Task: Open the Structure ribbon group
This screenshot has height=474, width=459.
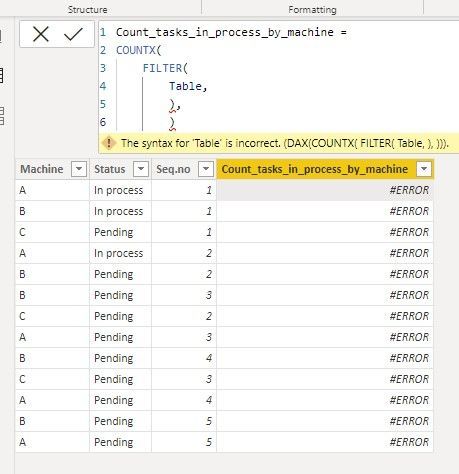Action: (x=87, y=10)
